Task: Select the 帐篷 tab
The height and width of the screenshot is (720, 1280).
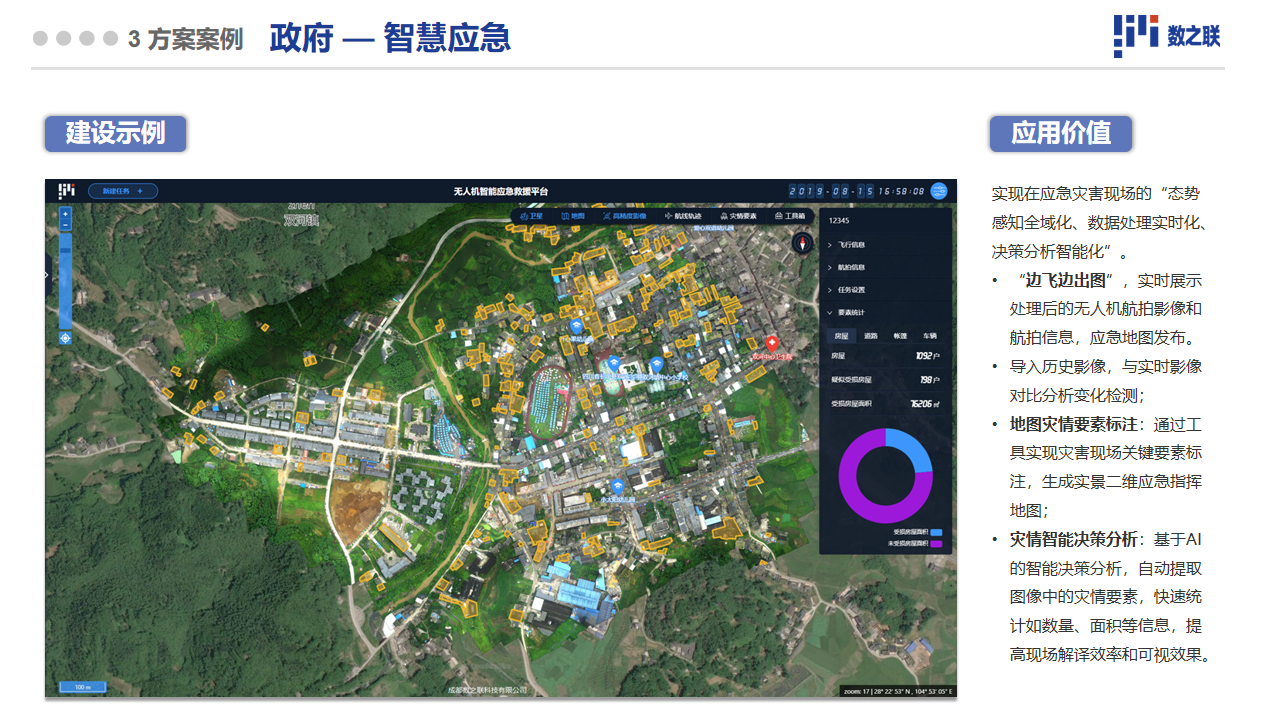Action: pos(900,336)
